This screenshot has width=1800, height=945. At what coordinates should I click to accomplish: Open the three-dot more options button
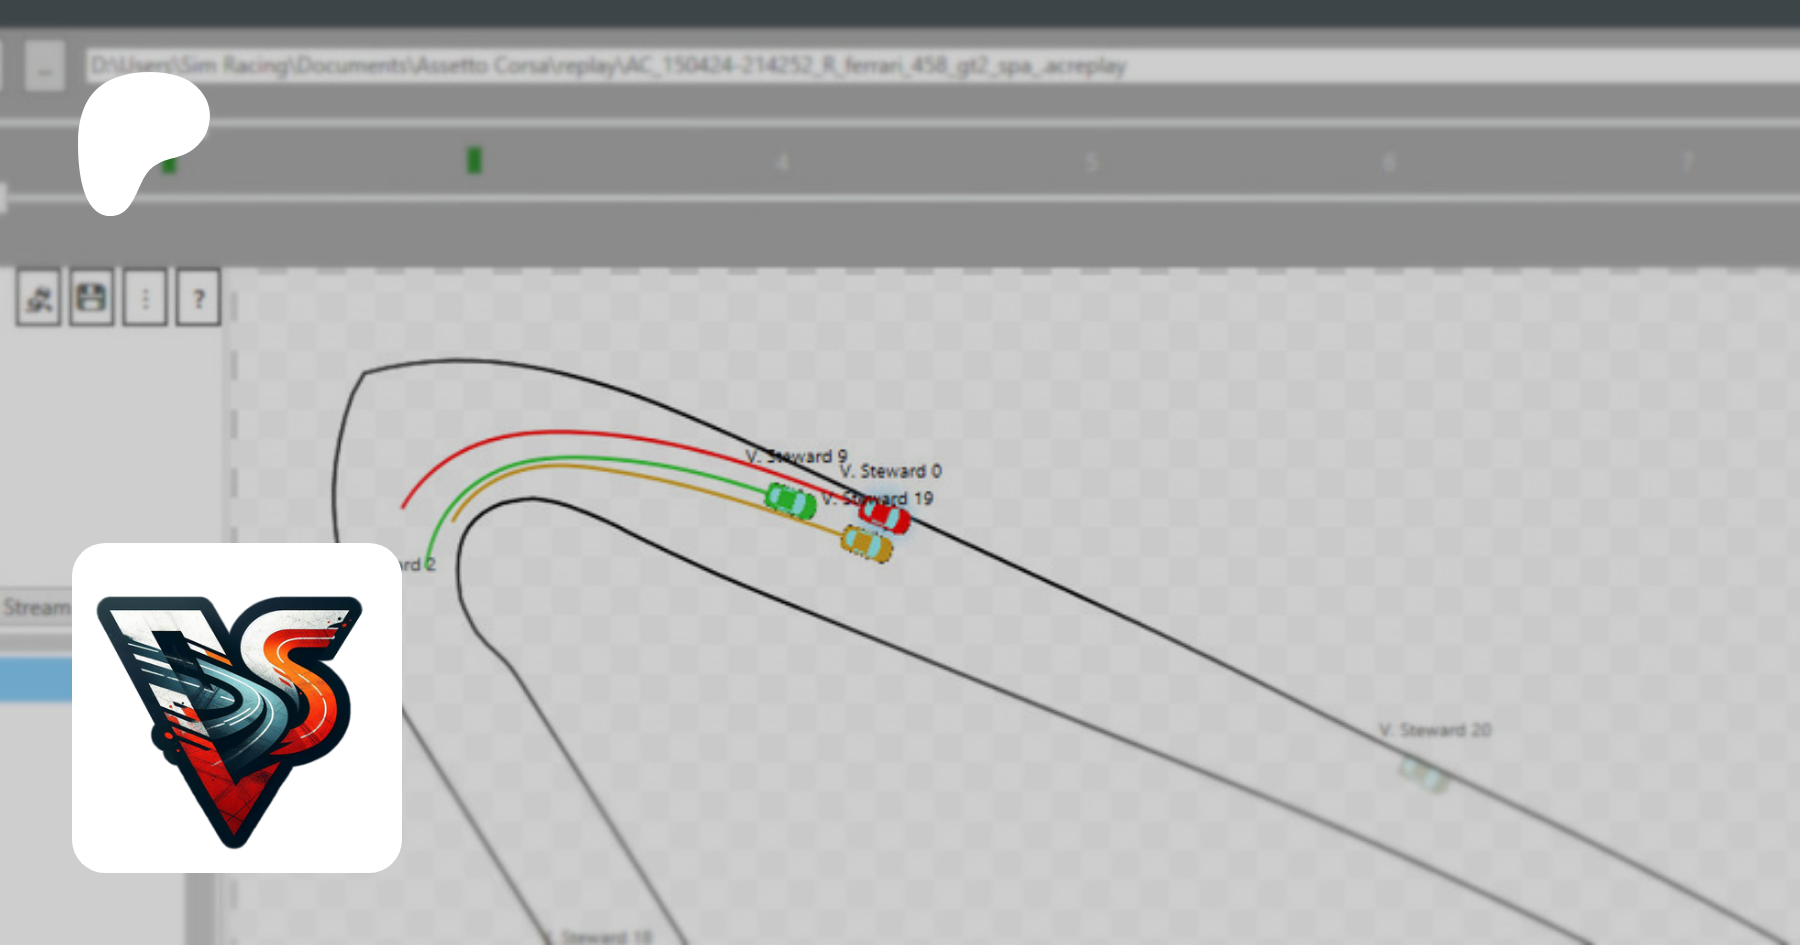click(x=145, y=298)
